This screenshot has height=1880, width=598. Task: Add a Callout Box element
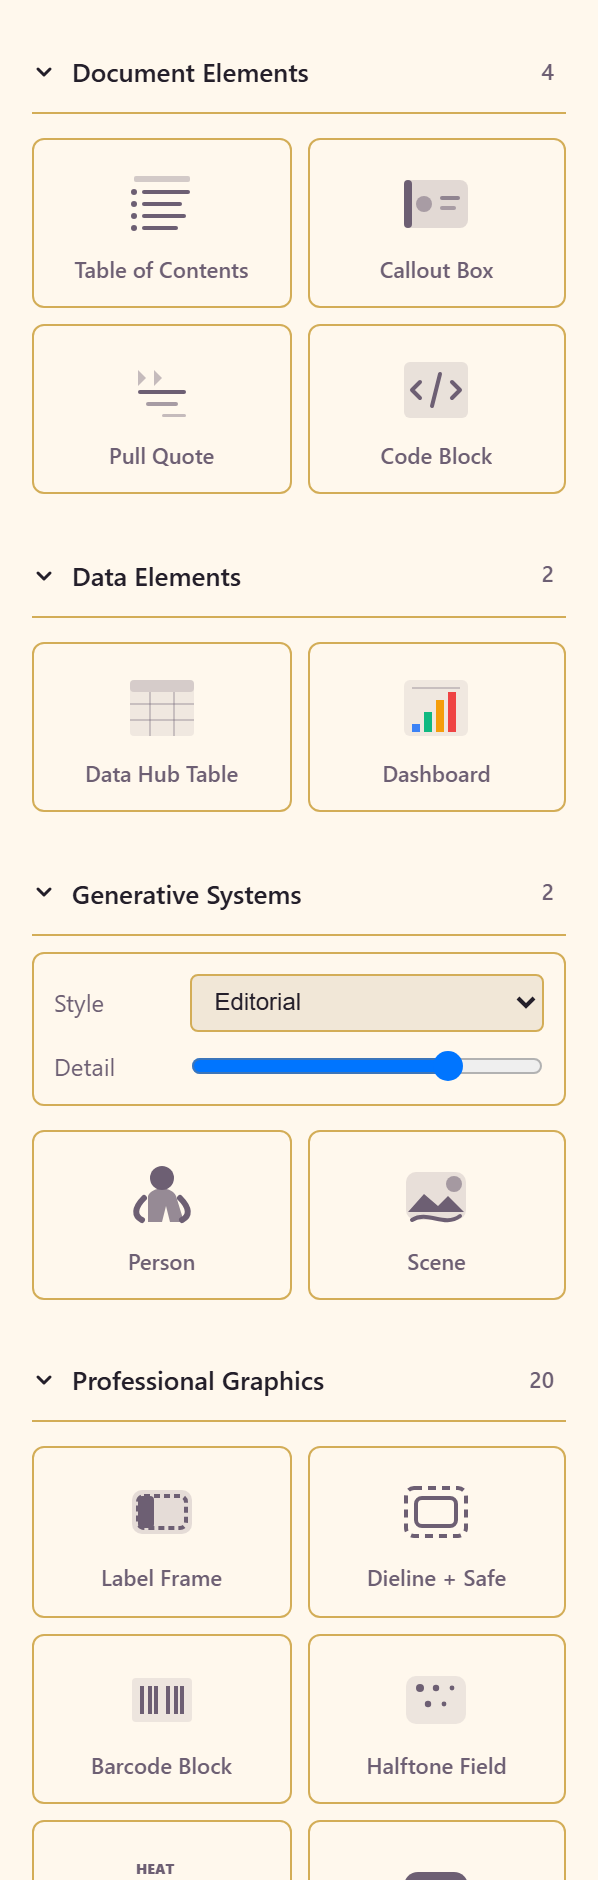437,223
